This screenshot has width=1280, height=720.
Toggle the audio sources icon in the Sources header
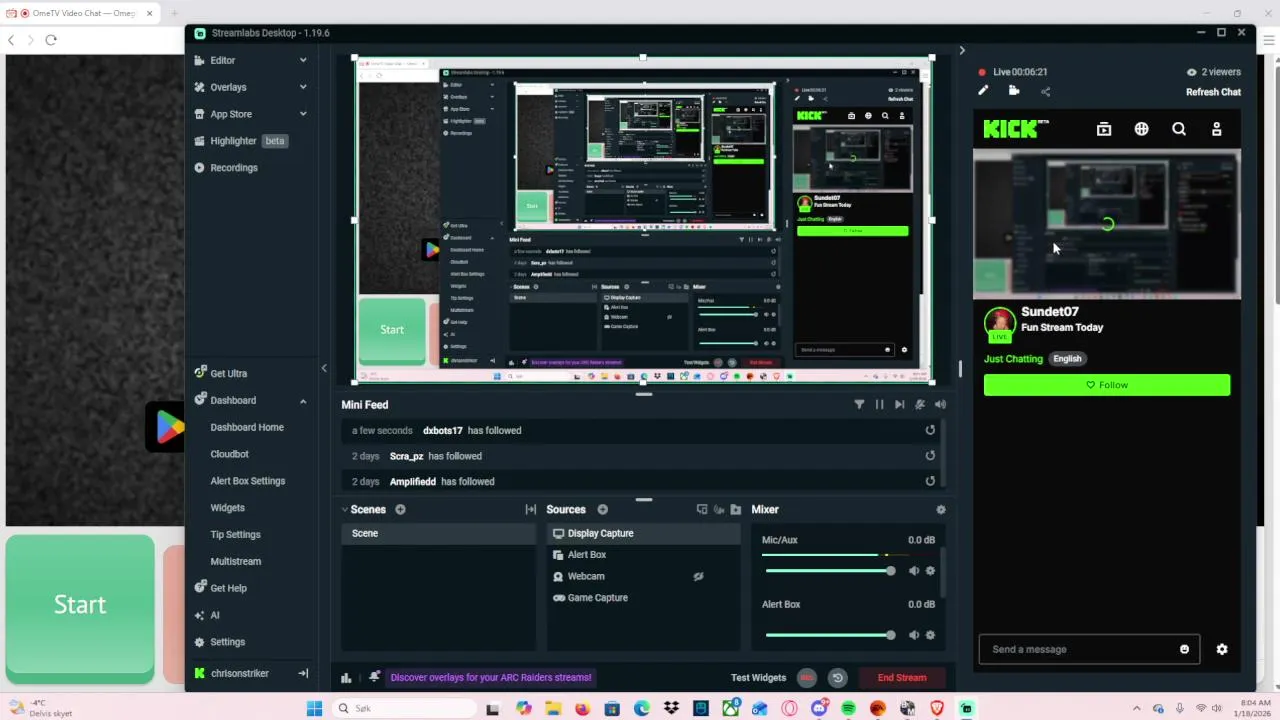[x=719, y=509]
